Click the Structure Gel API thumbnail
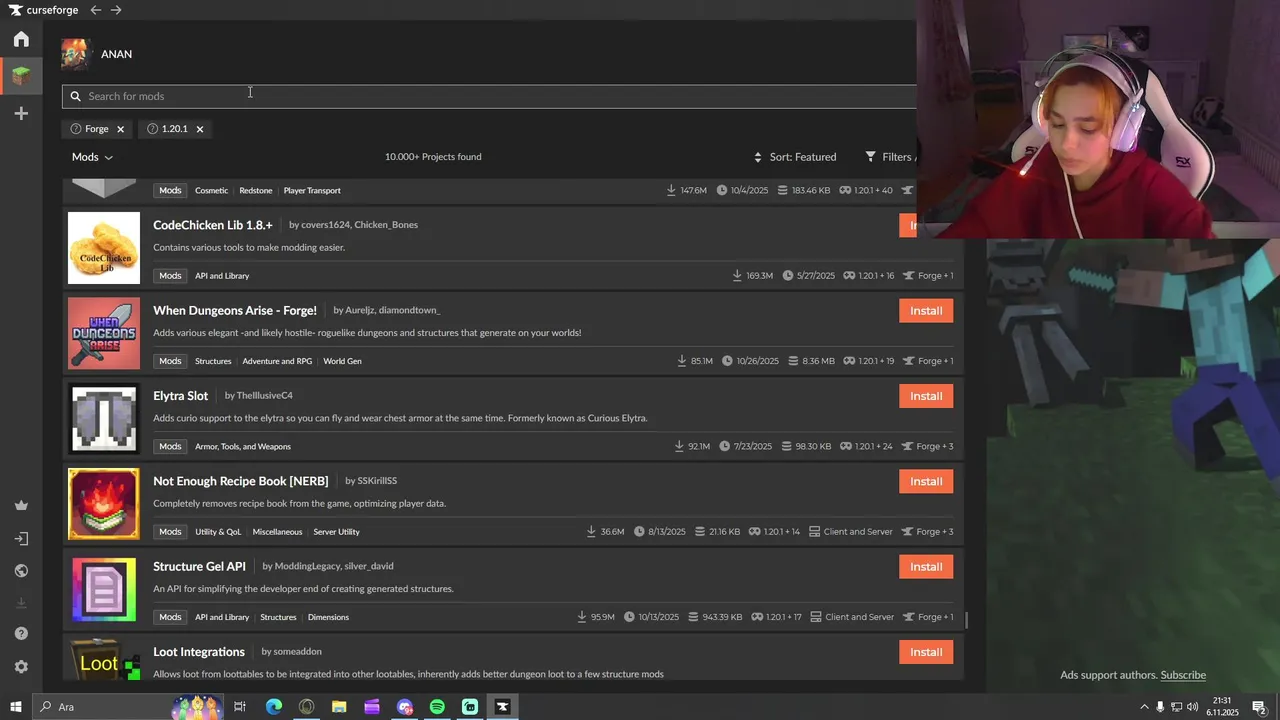The image size is (1280, 720). (x=104, y=589)
